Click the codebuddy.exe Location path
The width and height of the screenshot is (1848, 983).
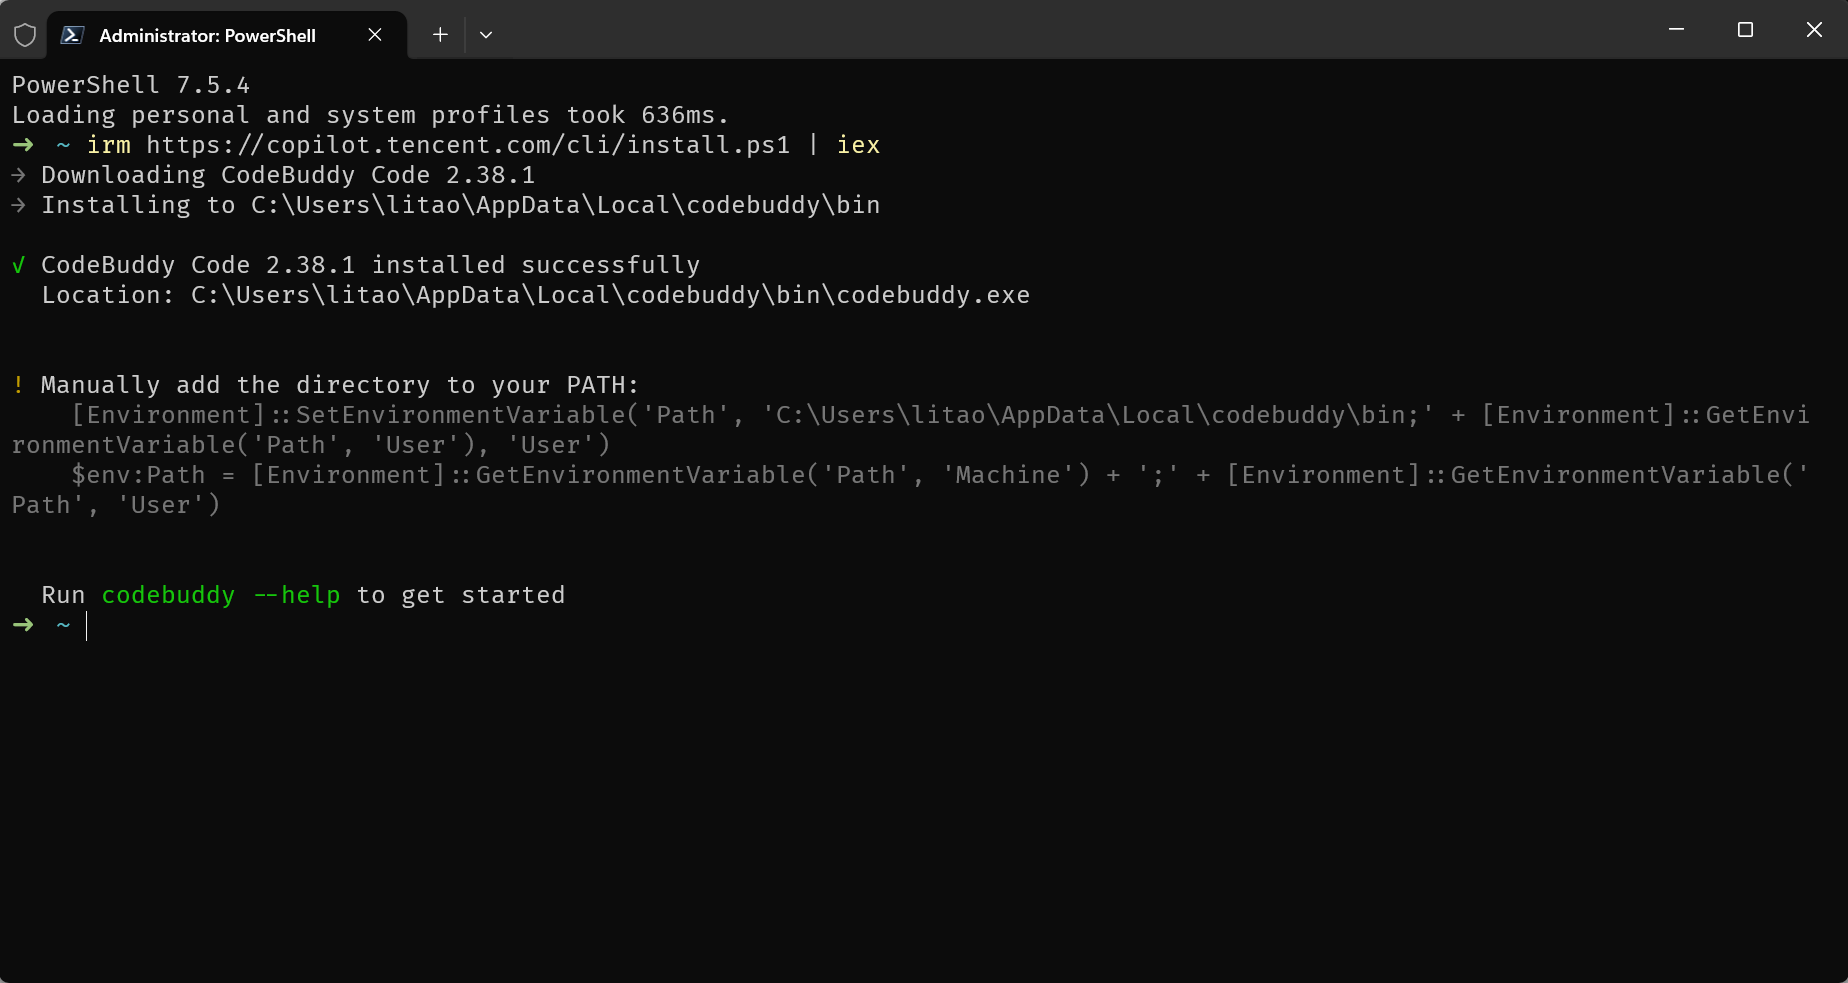(x=610, y=295)
